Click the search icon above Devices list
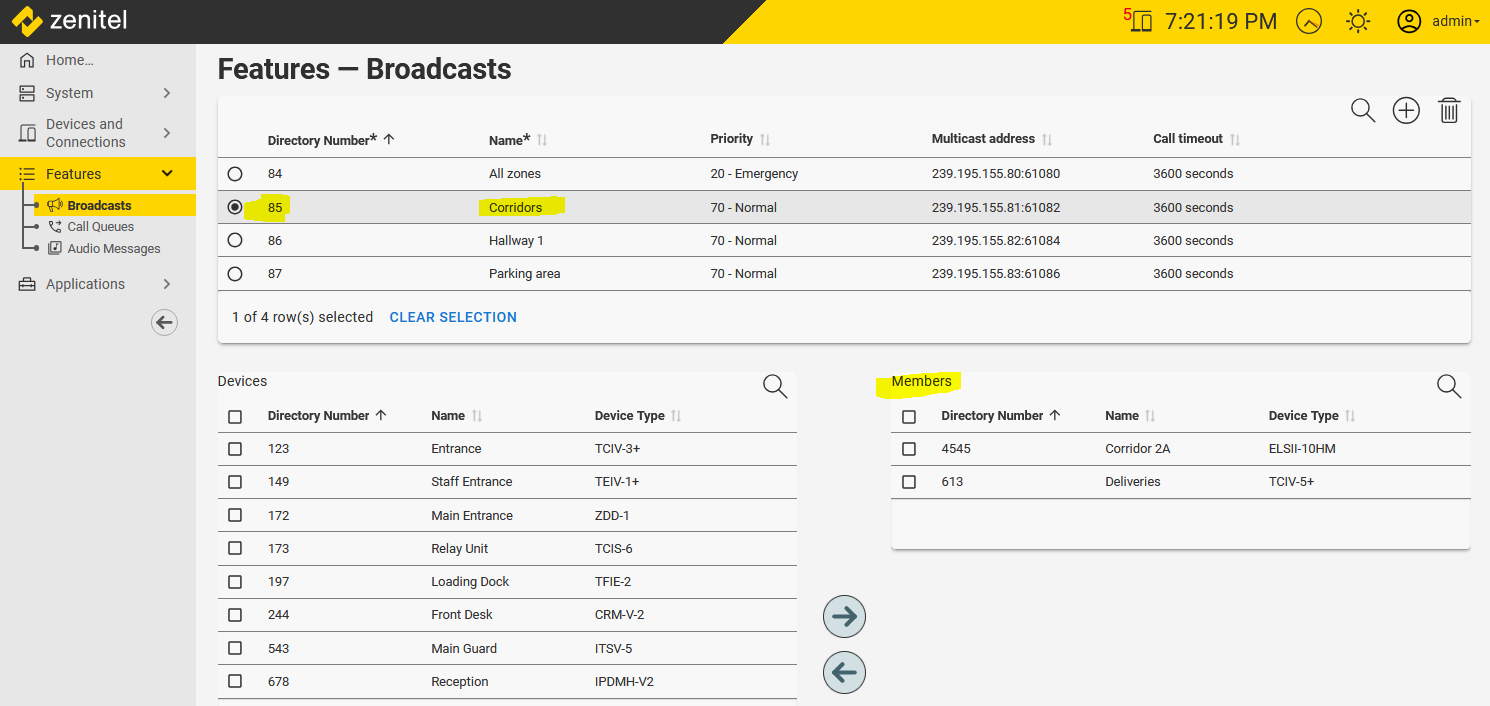This screenshot has width=1490, height=706. pyautogui.click(x=775, y=386)
